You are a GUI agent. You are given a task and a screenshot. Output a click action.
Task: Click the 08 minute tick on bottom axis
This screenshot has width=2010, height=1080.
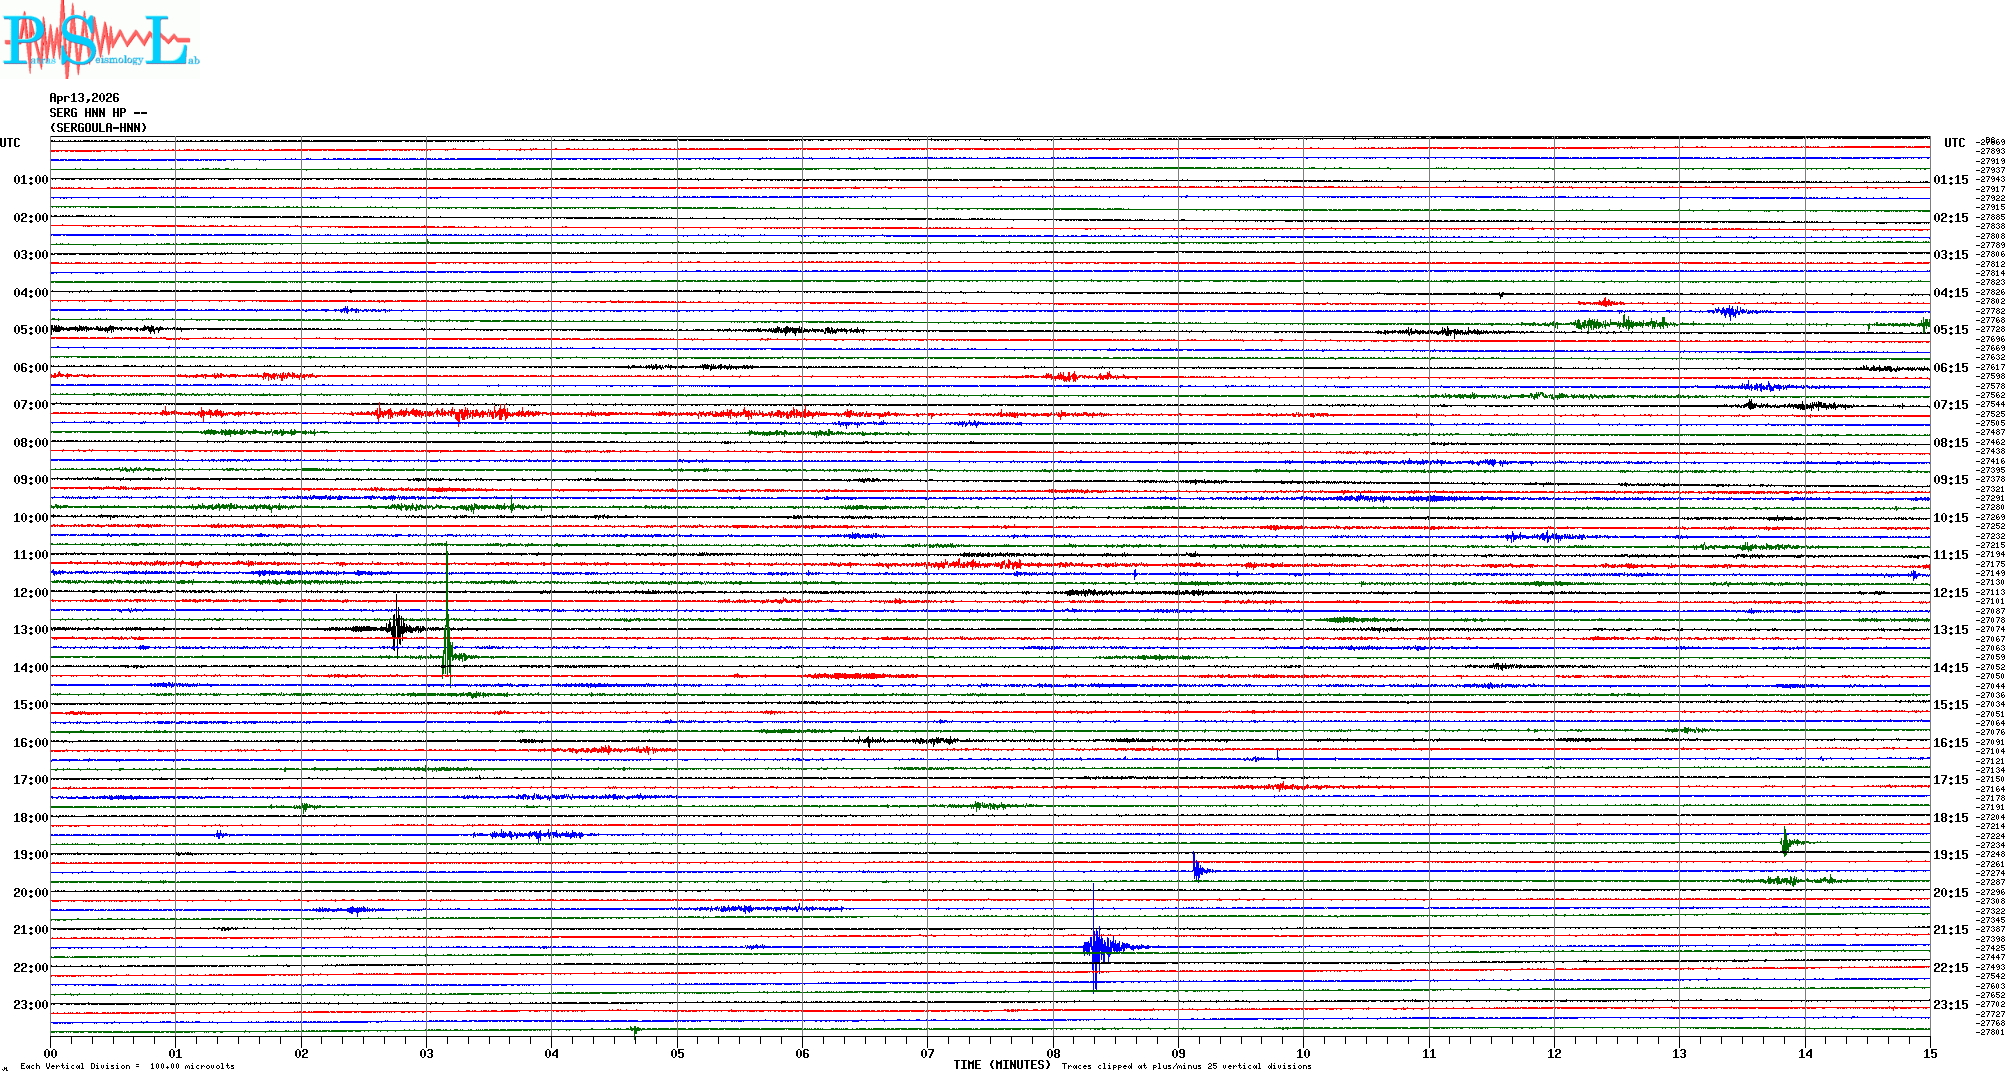tap(1053, 1053)
